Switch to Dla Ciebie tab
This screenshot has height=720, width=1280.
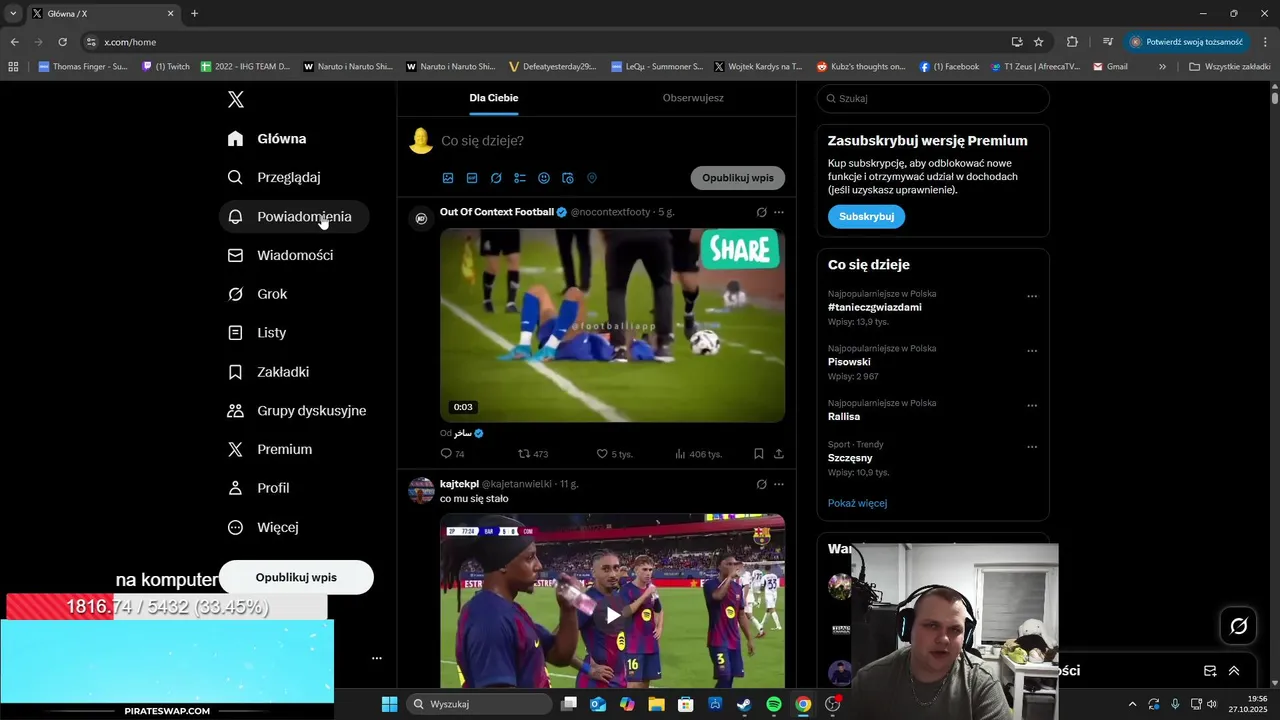[494, 98]
